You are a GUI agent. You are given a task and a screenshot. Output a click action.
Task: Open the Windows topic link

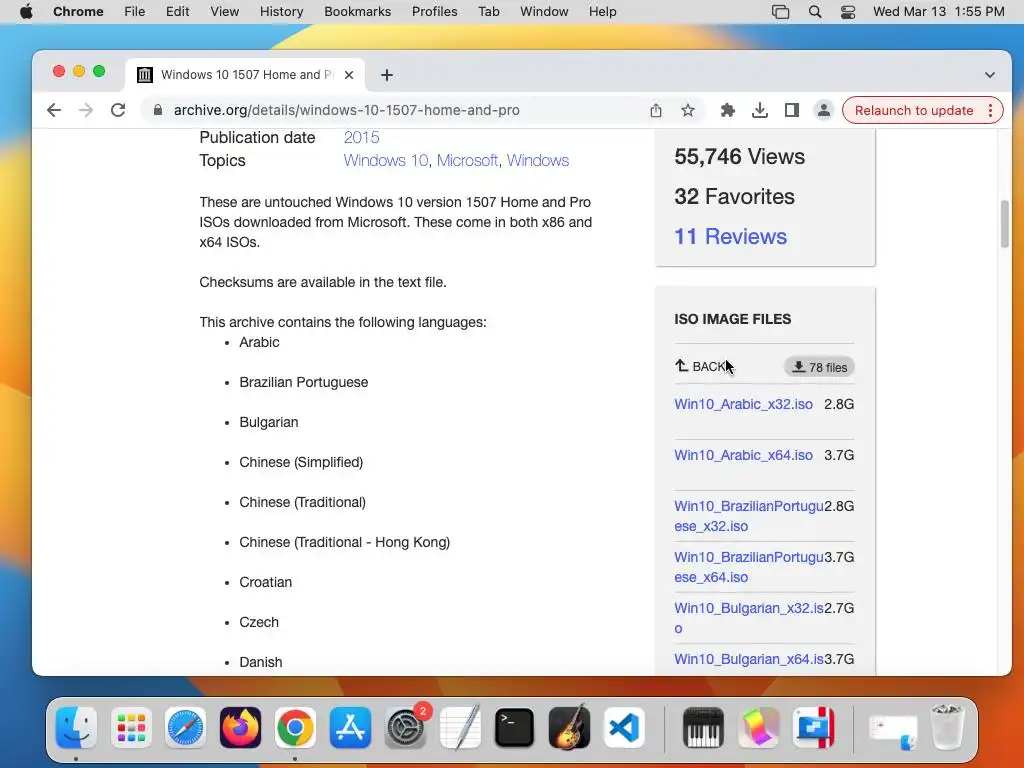coord(537,161)
